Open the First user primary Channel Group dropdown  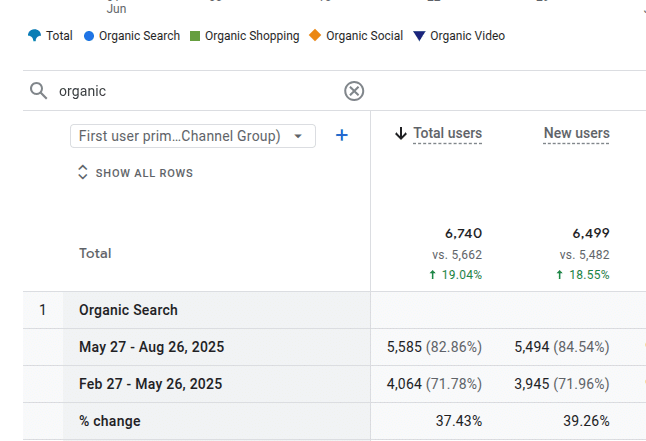coord(193,136)
